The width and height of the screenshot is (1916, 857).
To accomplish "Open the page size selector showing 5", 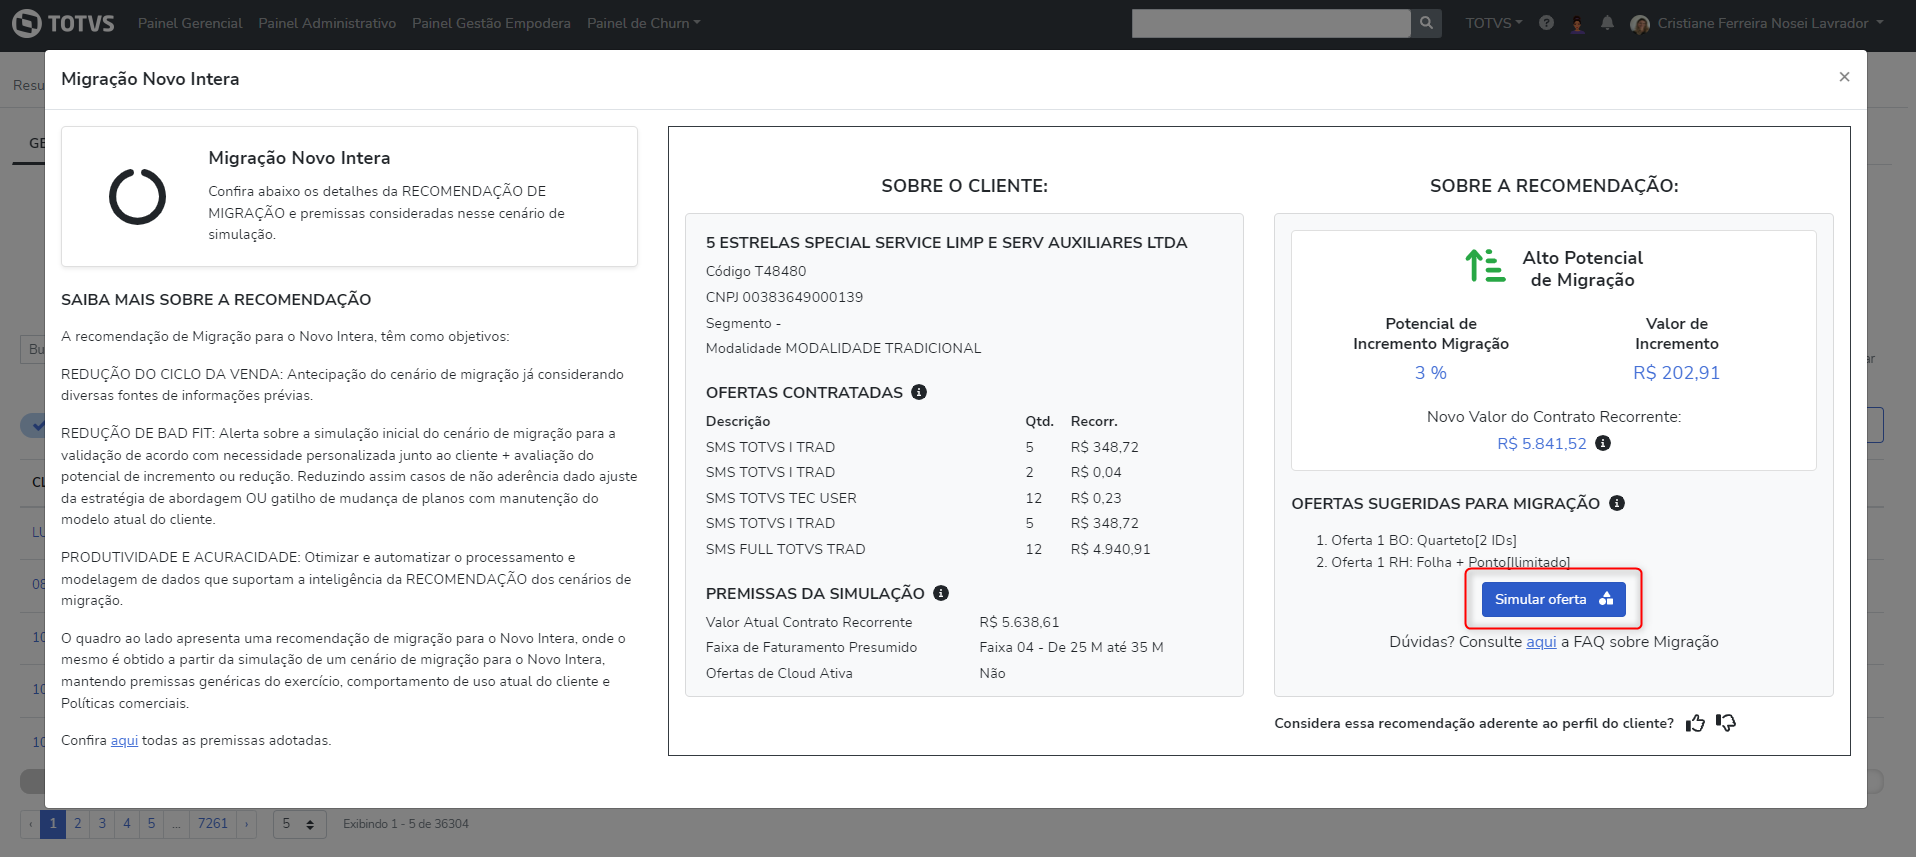I will coord(298,824).
